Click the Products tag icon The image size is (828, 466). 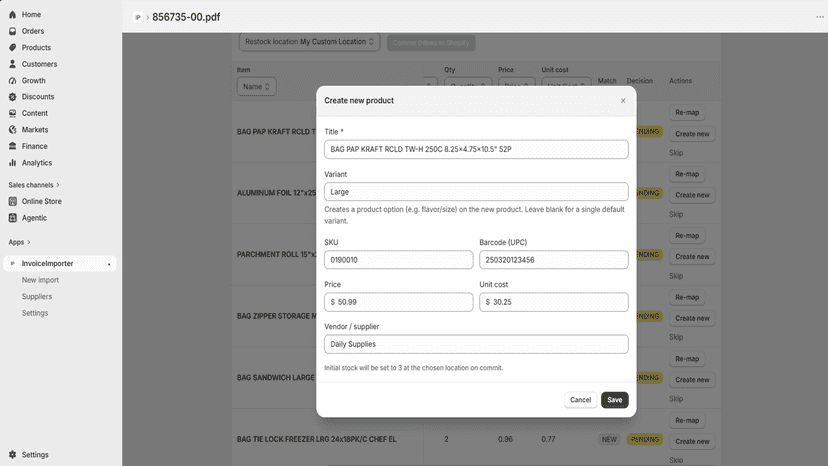(13, 48)
